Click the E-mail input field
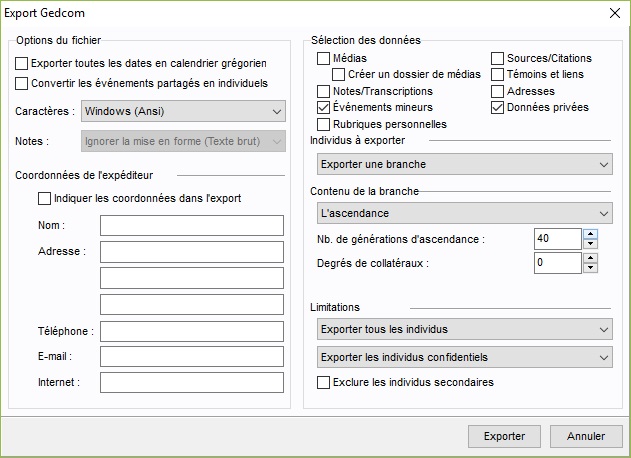The image size is (631, 458). pos(192,357)
